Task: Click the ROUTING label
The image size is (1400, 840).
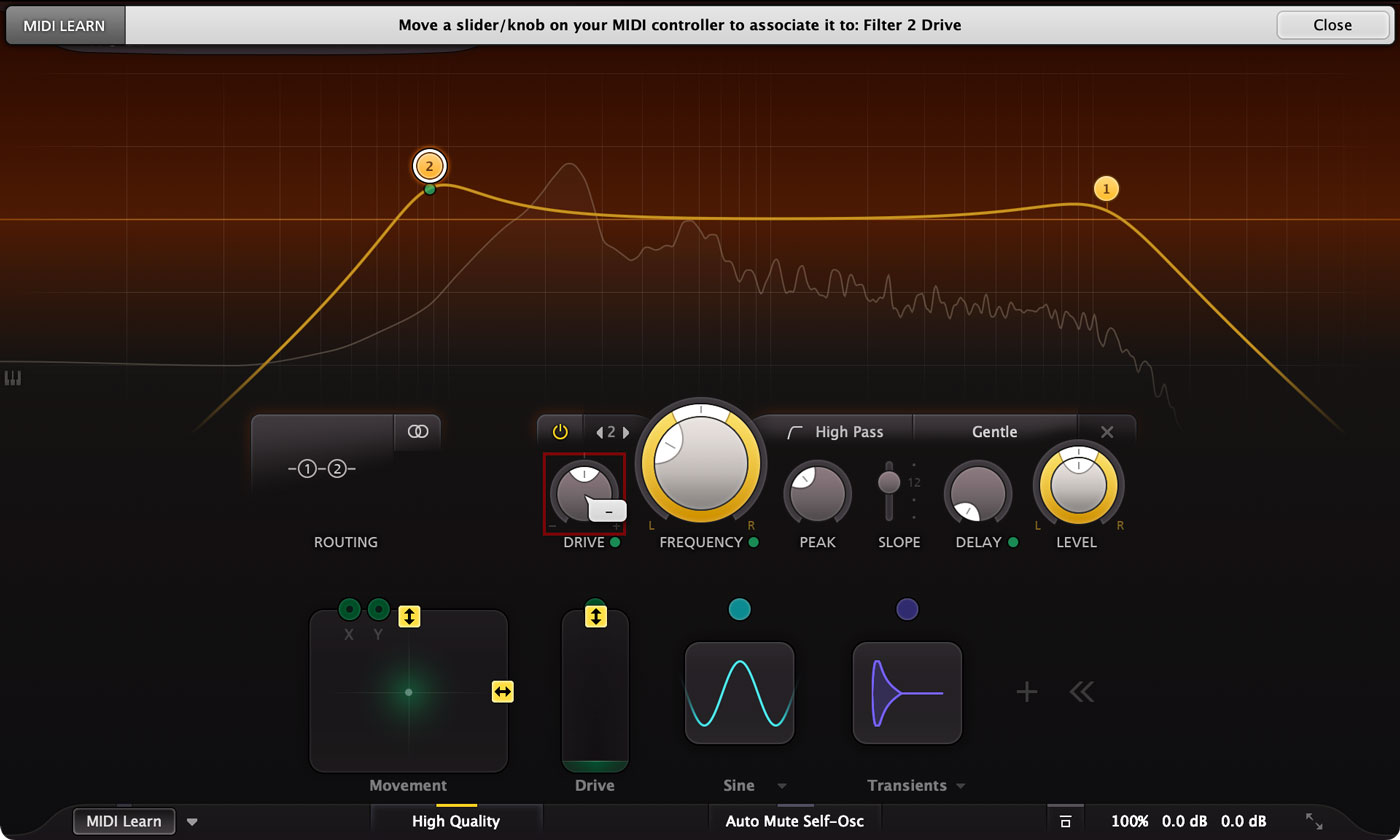Action: 346,542
